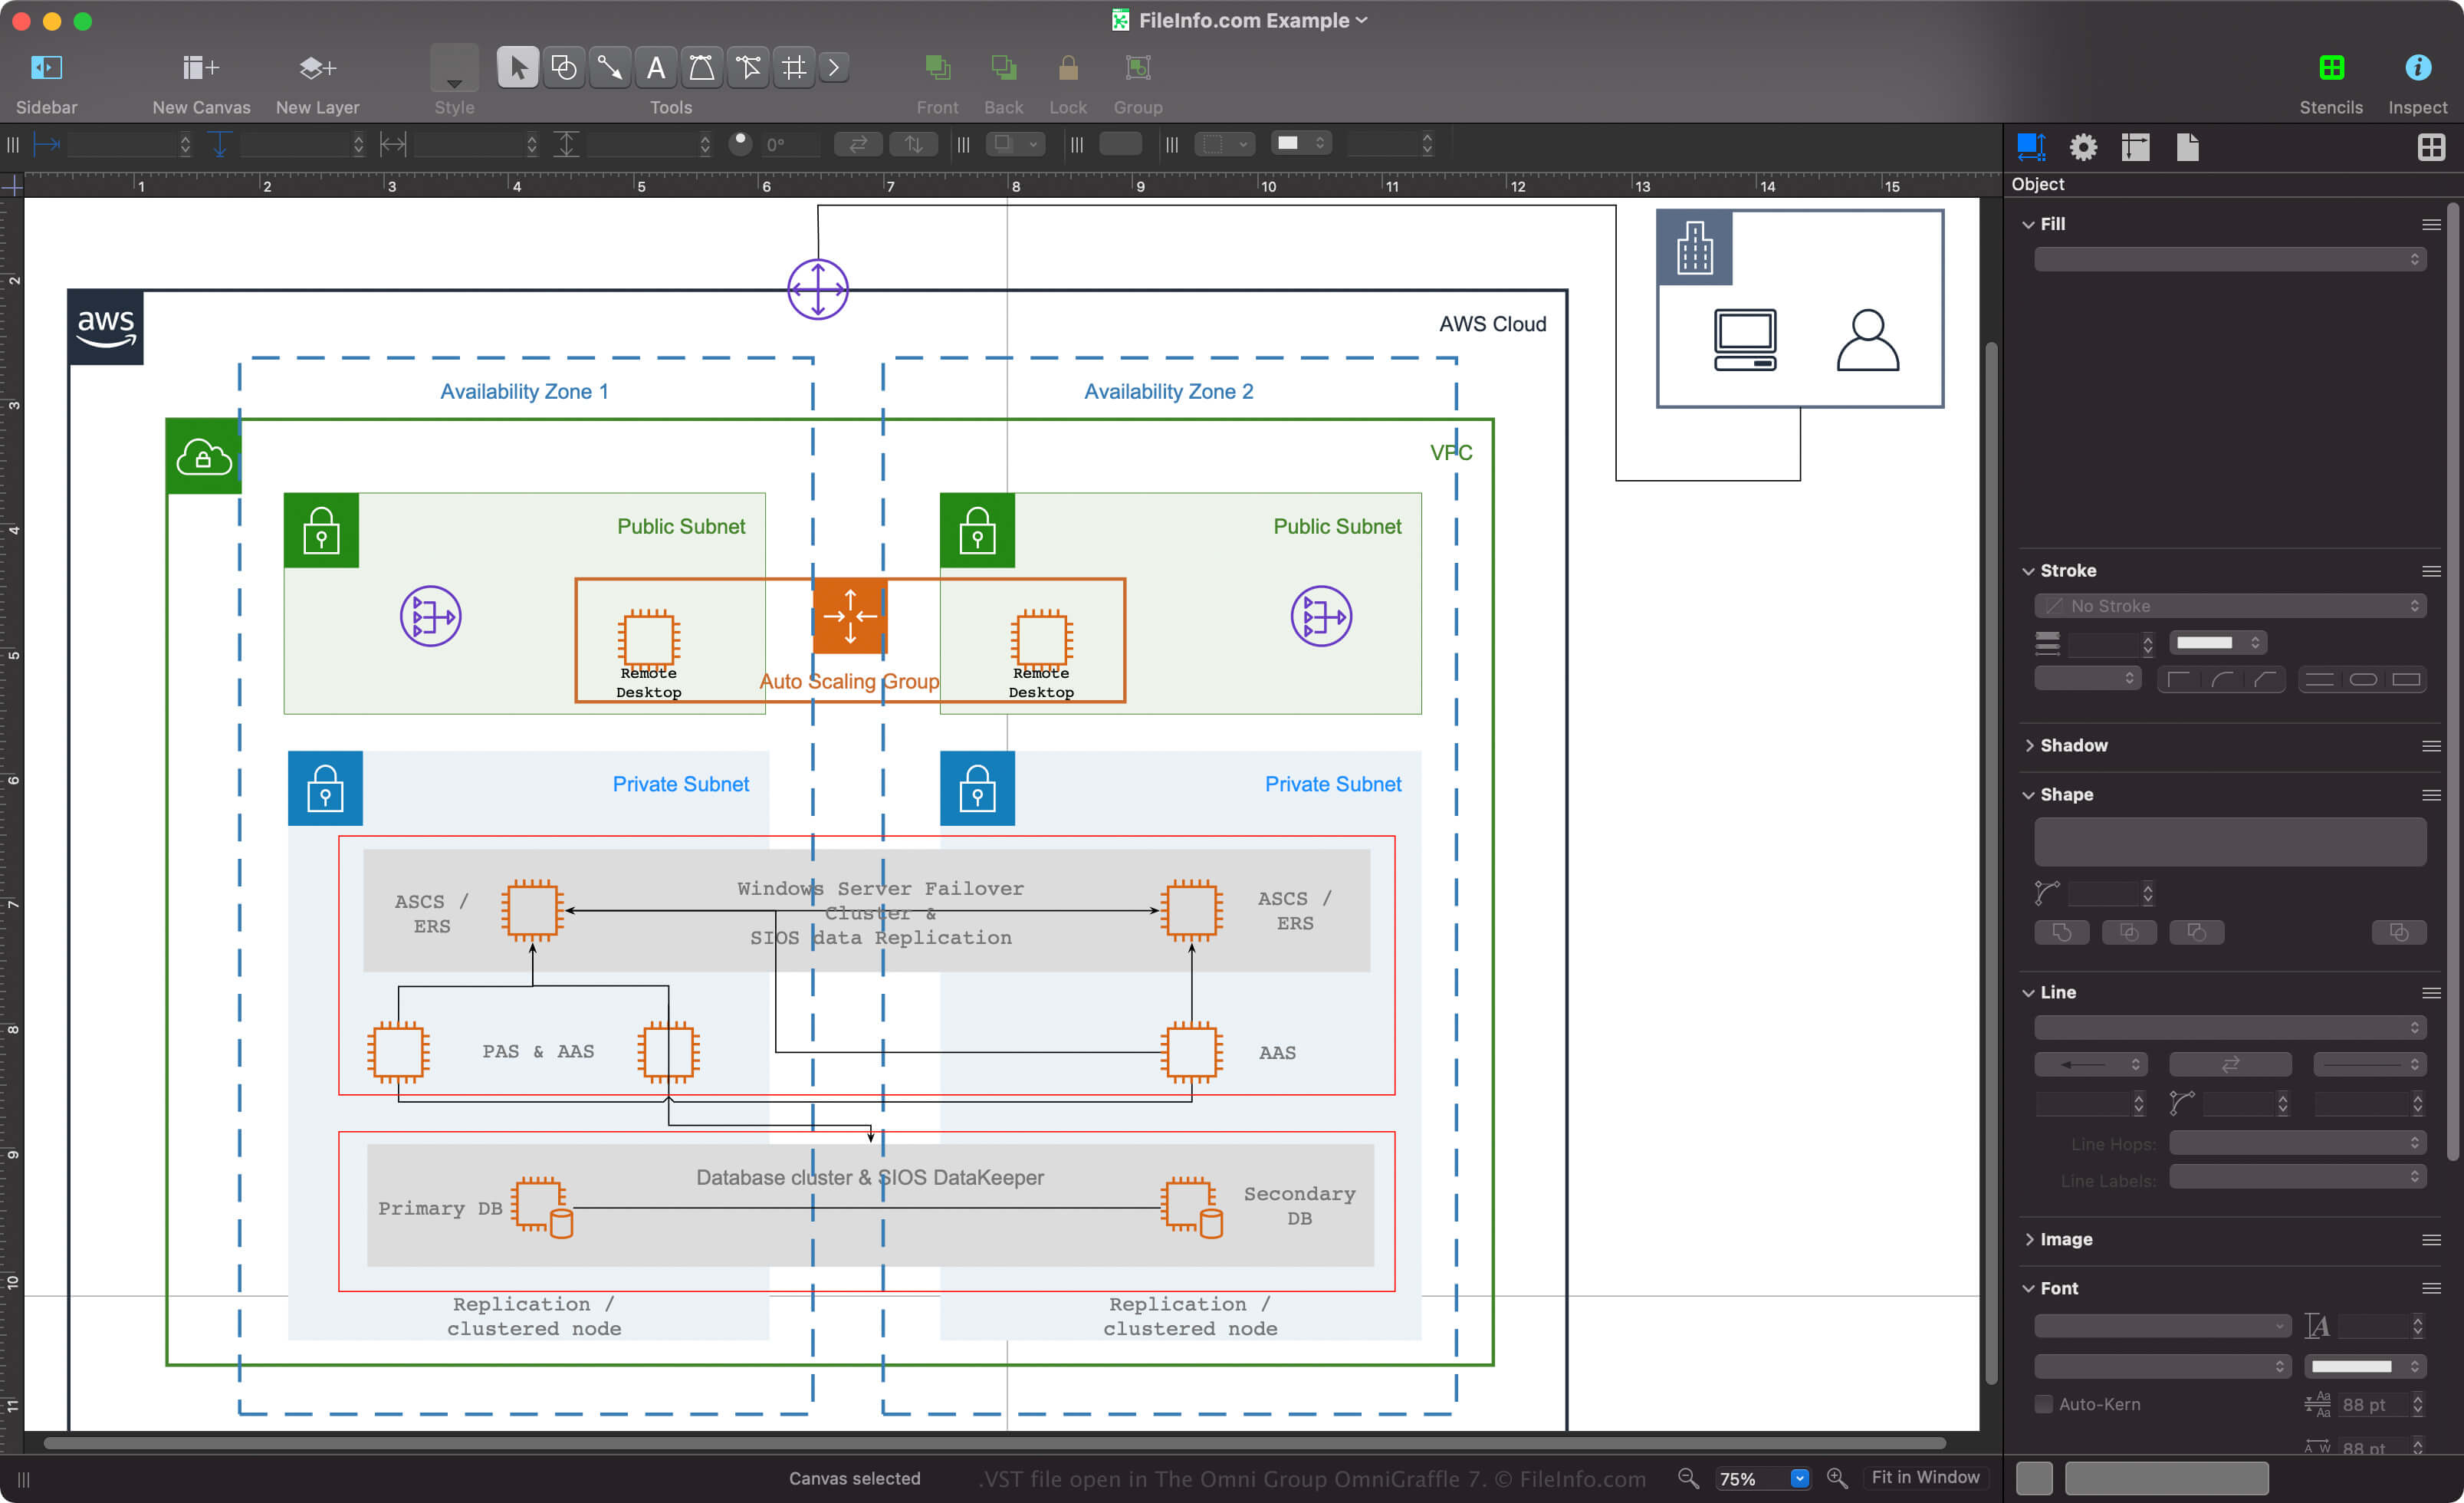Enable the Auto-Kern checkbox
Screen dimensions: 2464x1503
(x=2043, y=1404)
